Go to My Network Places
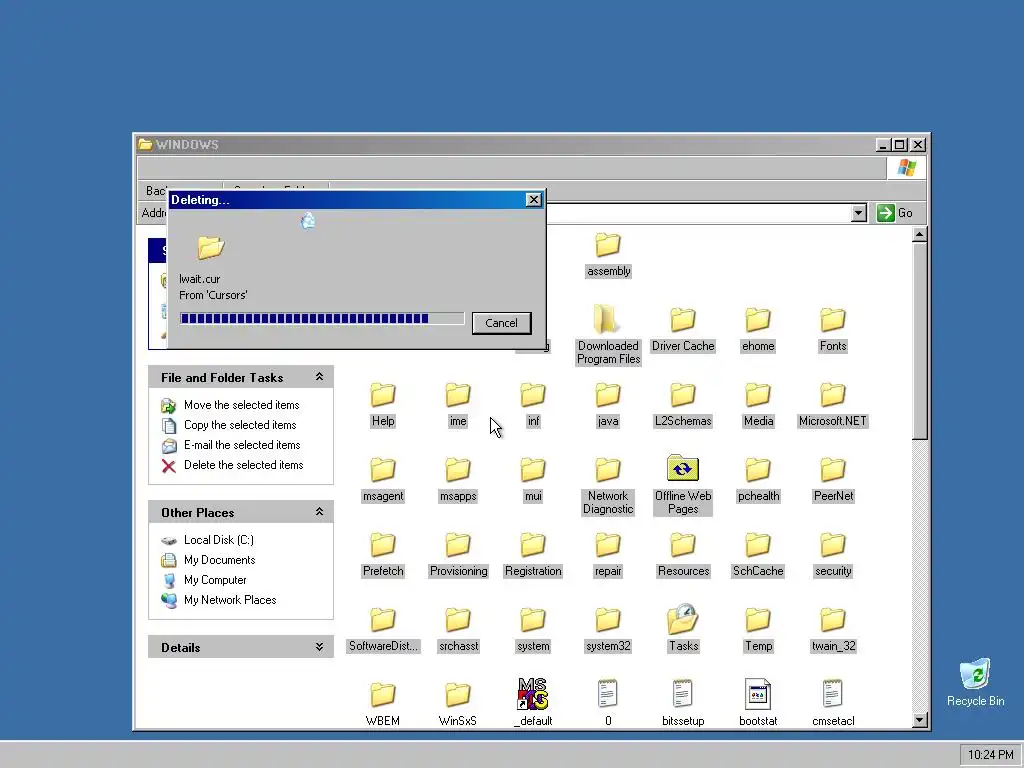Image resolution: width=1024 pixels, height=768 pixels. pos(230,600)
